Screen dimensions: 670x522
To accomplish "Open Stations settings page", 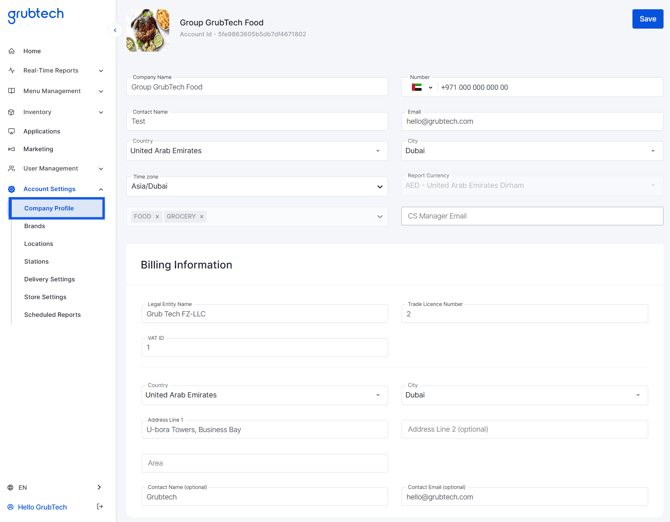I will [x=36, y=261].
